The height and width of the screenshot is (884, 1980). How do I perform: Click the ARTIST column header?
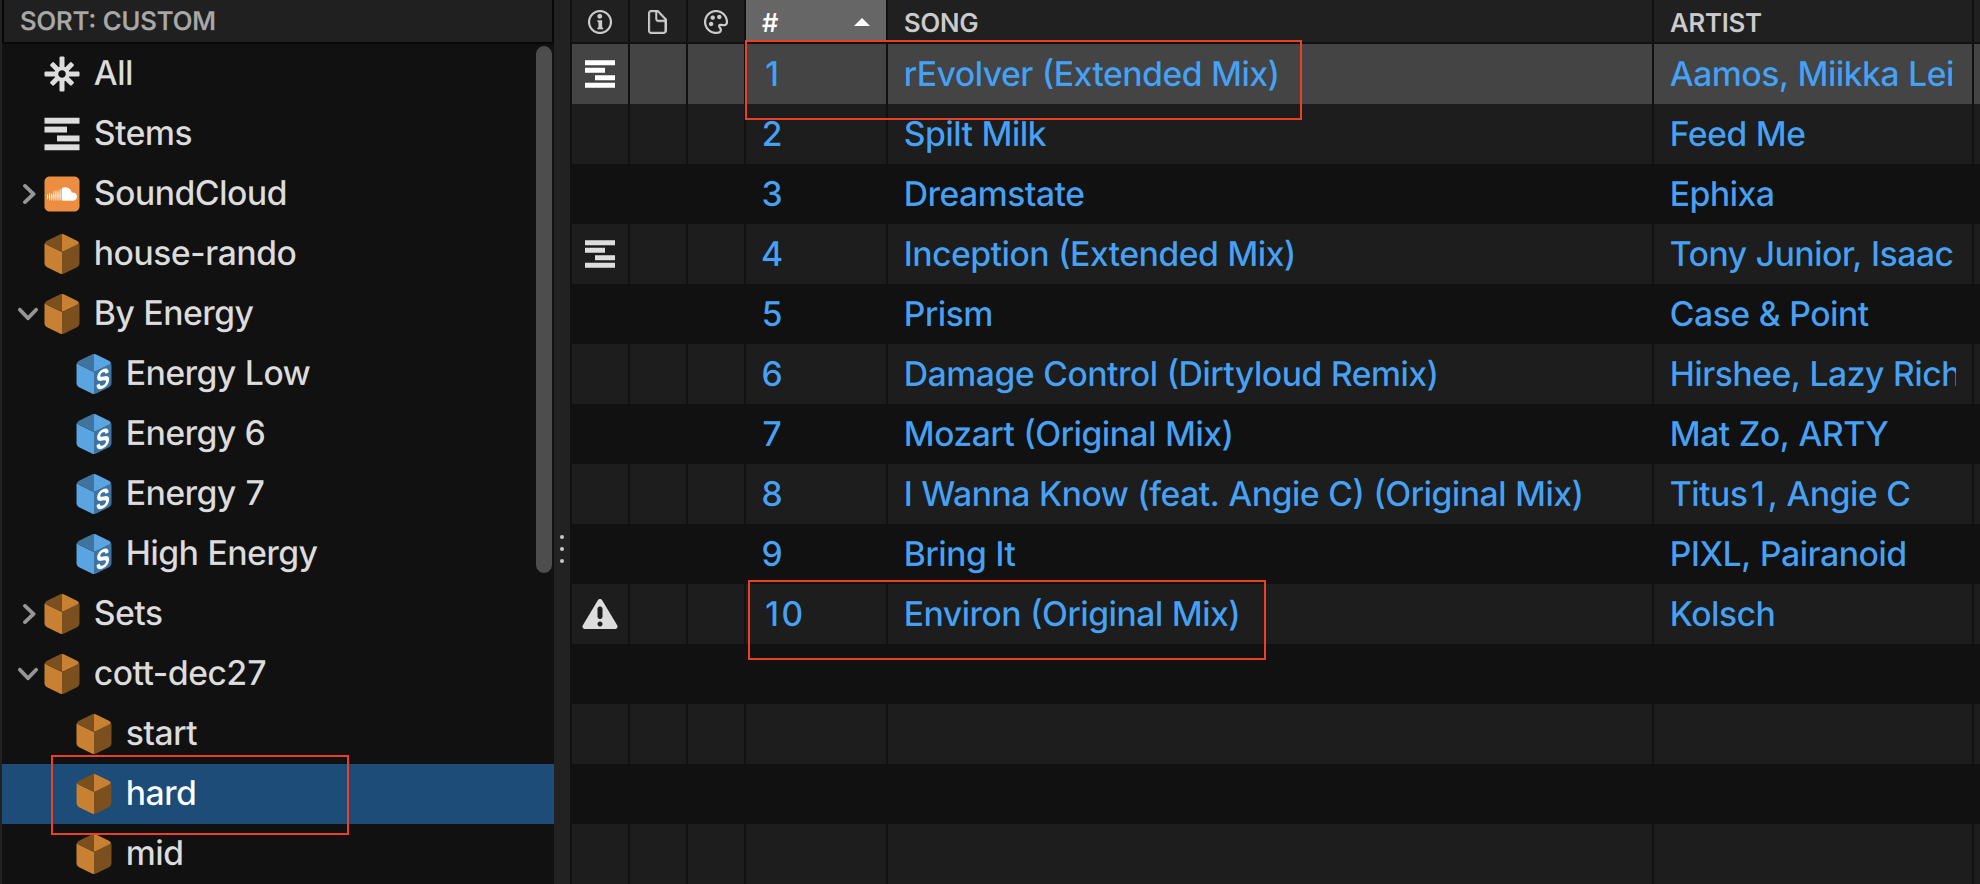point(1715,22)
